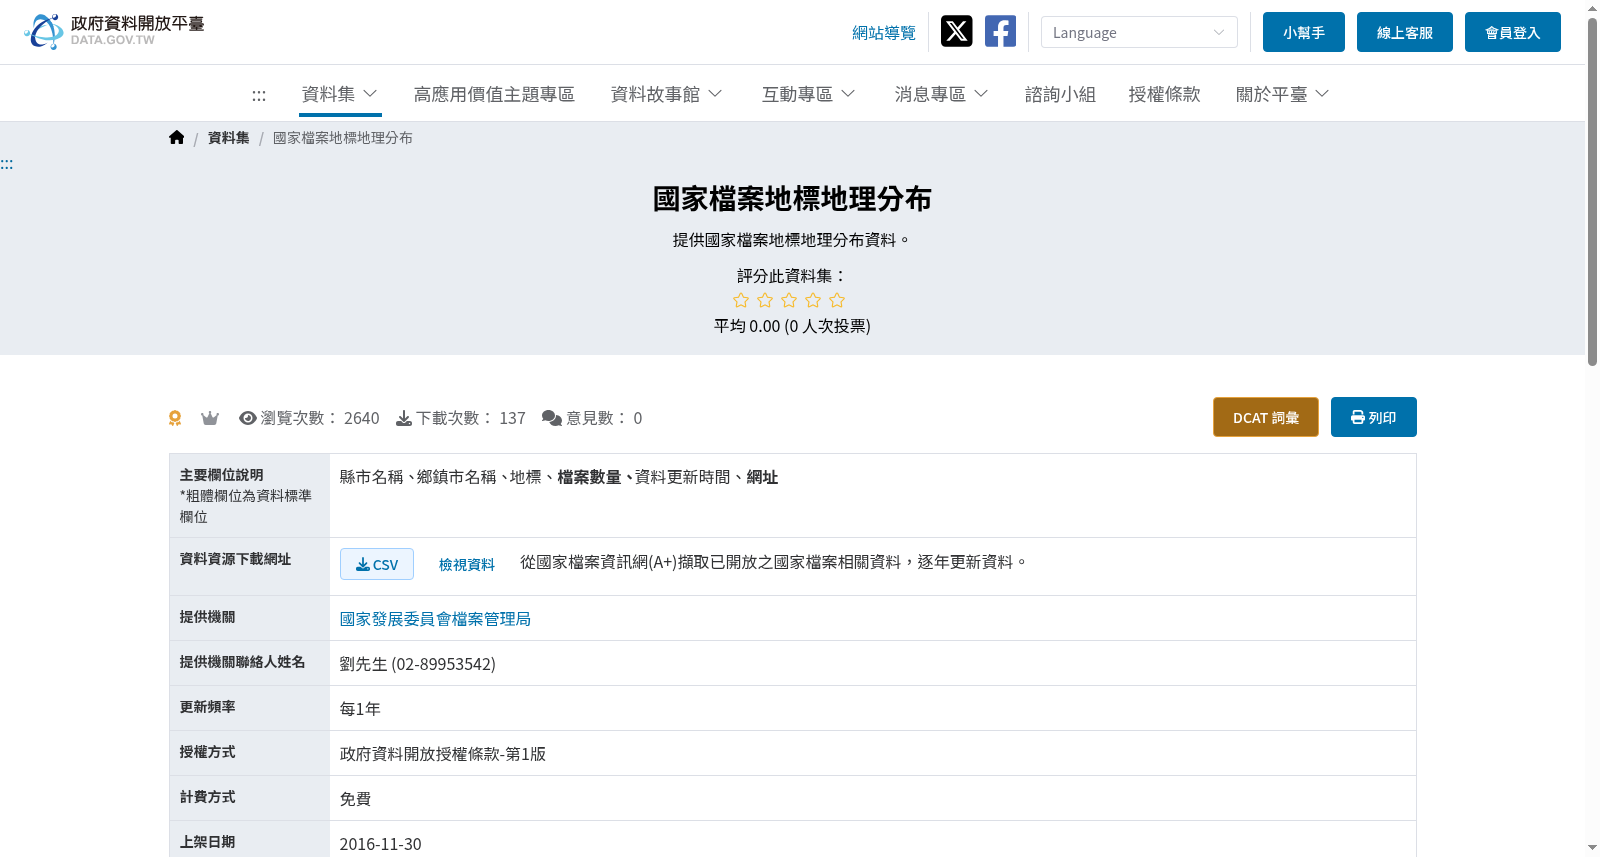This screenshot has height=857, width=1600.
Task: Expand the 資料集 menu
Action: click(340, 94)
